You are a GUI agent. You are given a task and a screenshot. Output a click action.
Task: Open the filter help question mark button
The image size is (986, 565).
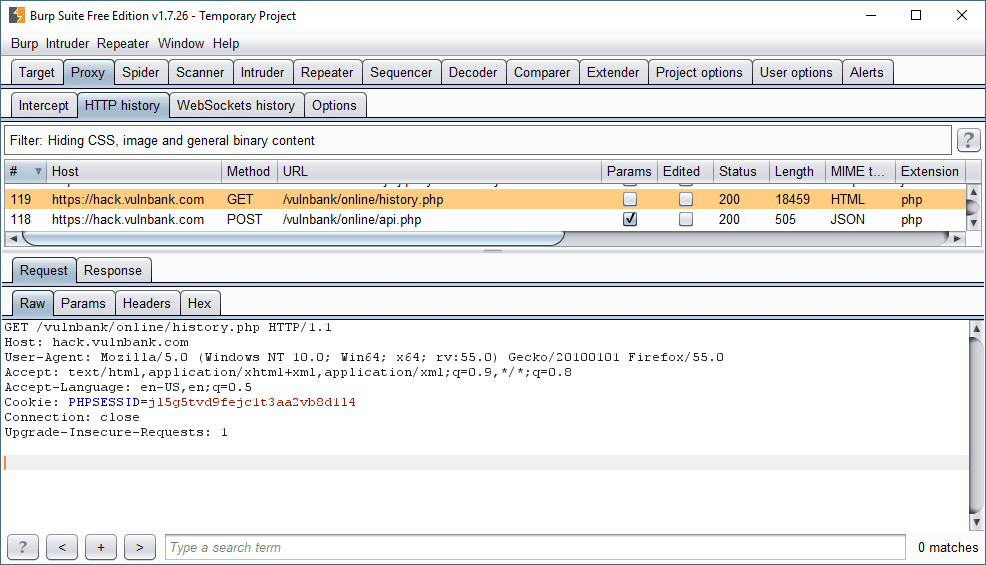(968, 140)
